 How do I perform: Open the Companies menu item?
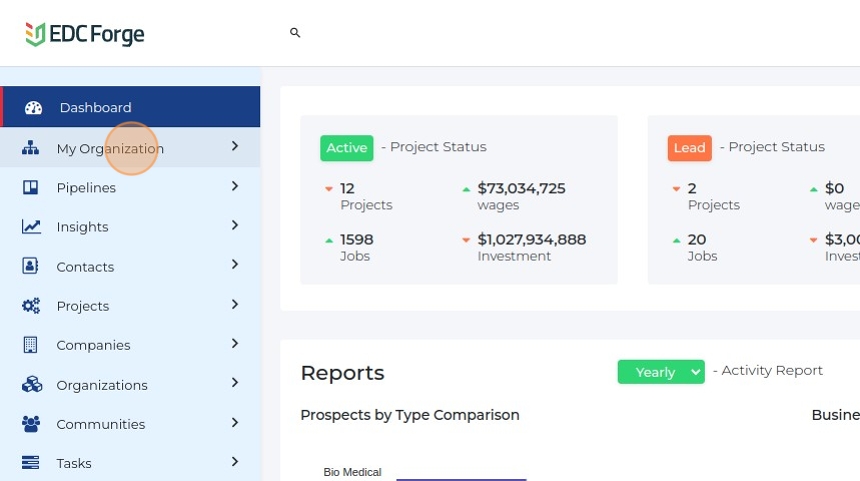tap(130, 345)
